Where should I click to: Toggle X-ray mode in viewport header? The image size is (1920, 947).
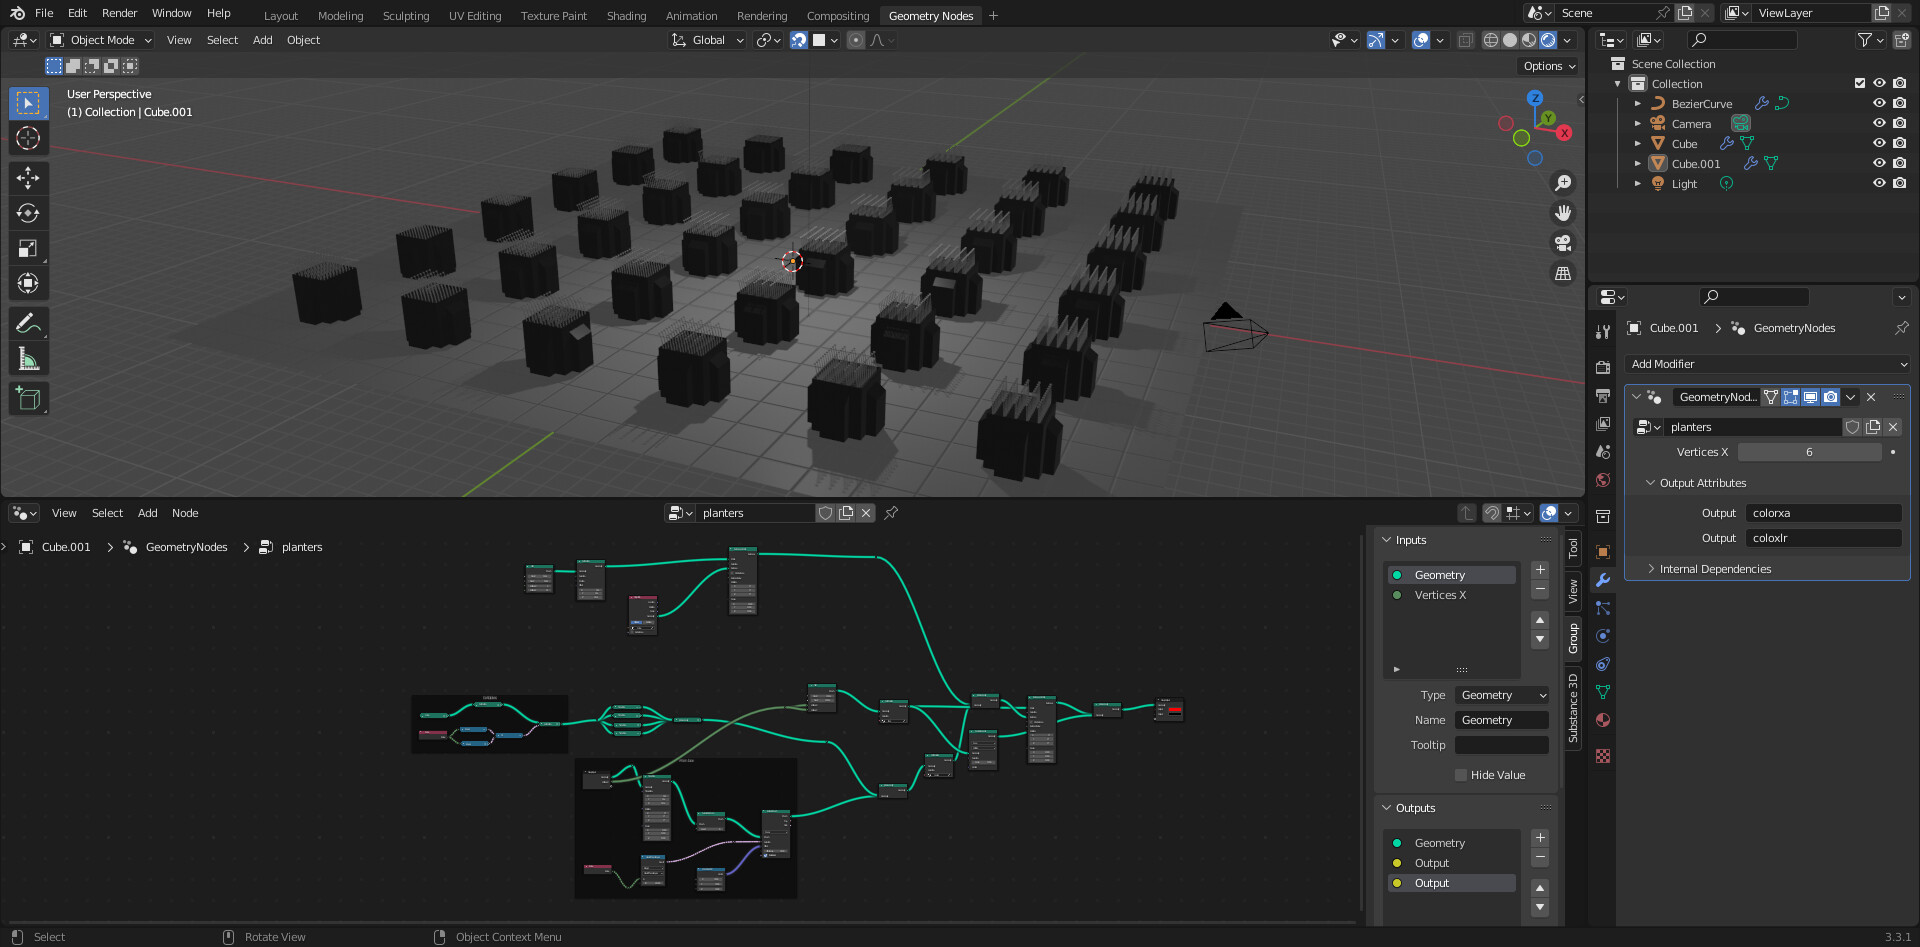click(1466, 40)
